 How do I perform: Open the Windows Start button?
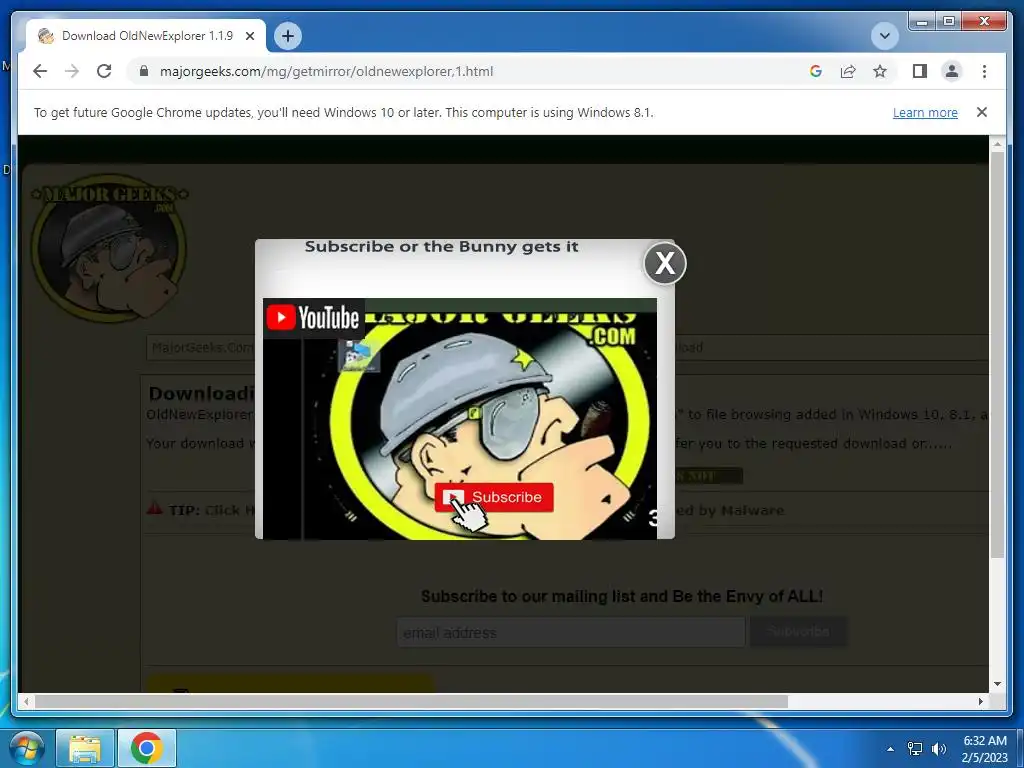pos(26,748)
